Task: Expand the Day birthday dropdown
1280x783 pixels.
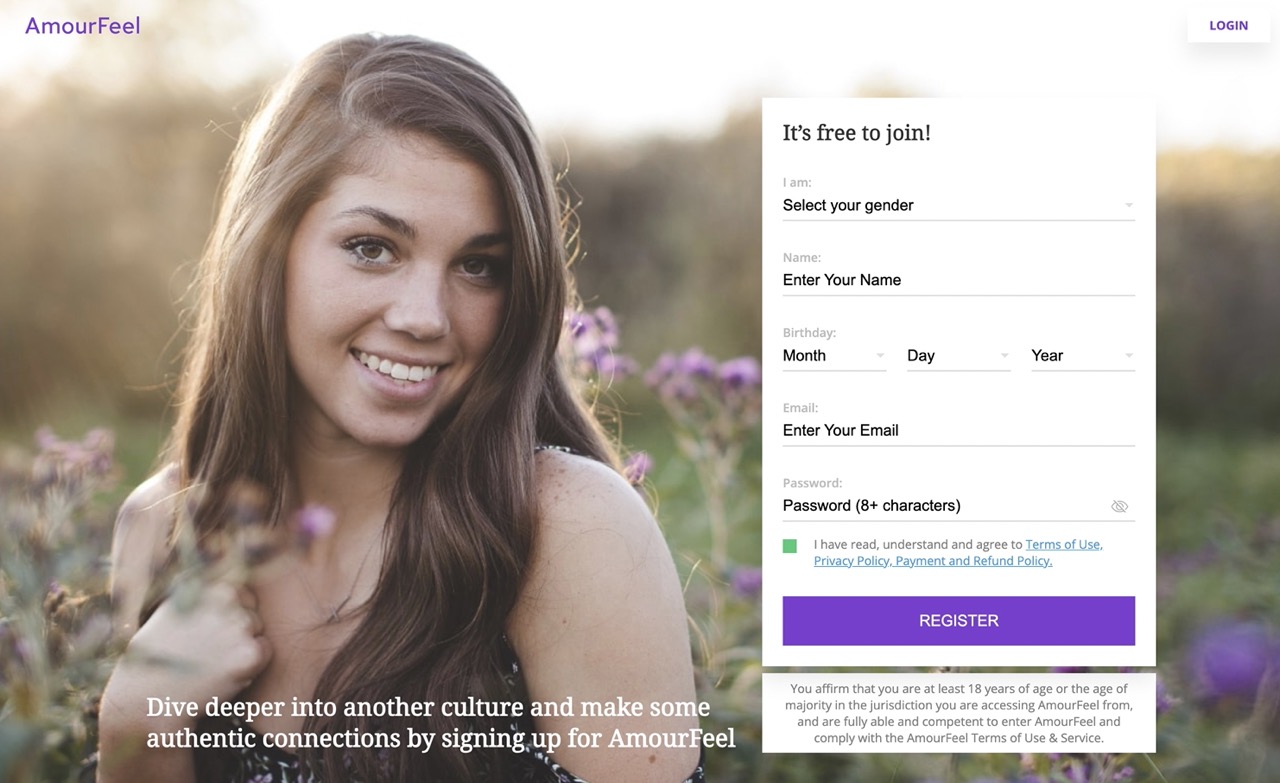Action: [957, 355]
